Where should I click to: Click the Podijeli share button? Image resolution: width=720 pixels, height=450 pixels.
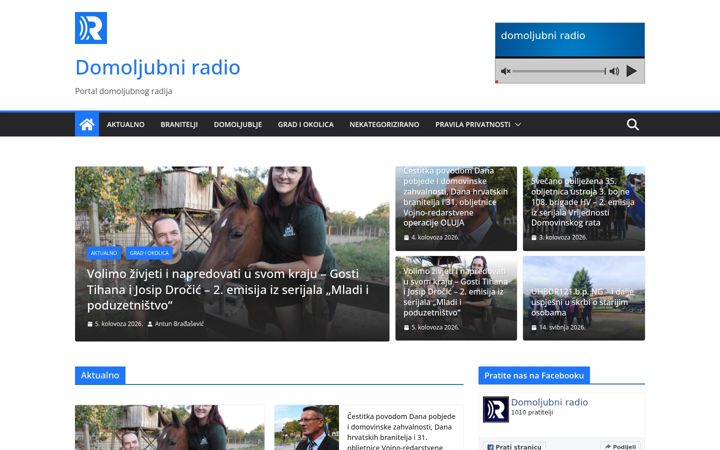point(620,447)
